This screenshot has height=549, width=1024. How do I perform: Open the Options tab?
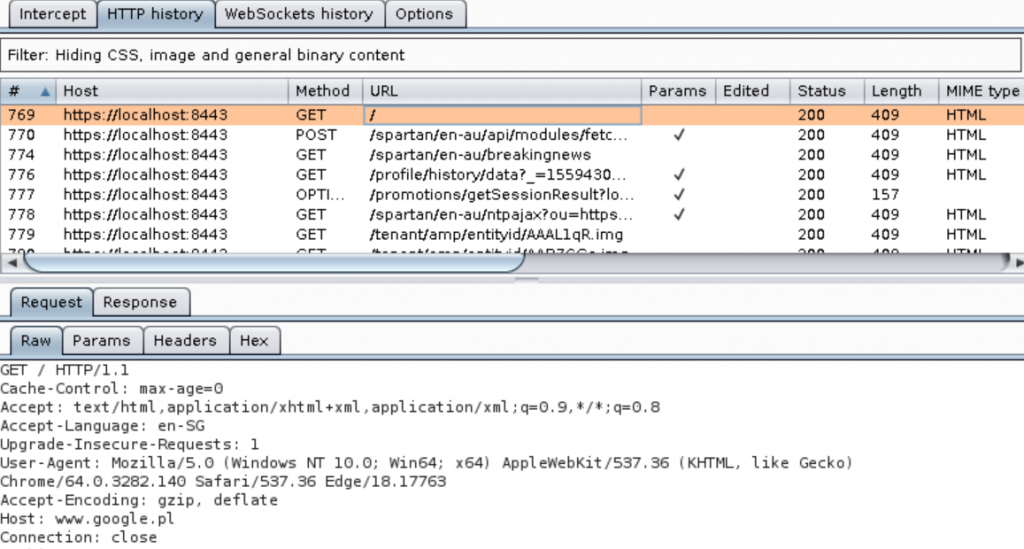tap(424, 14)
